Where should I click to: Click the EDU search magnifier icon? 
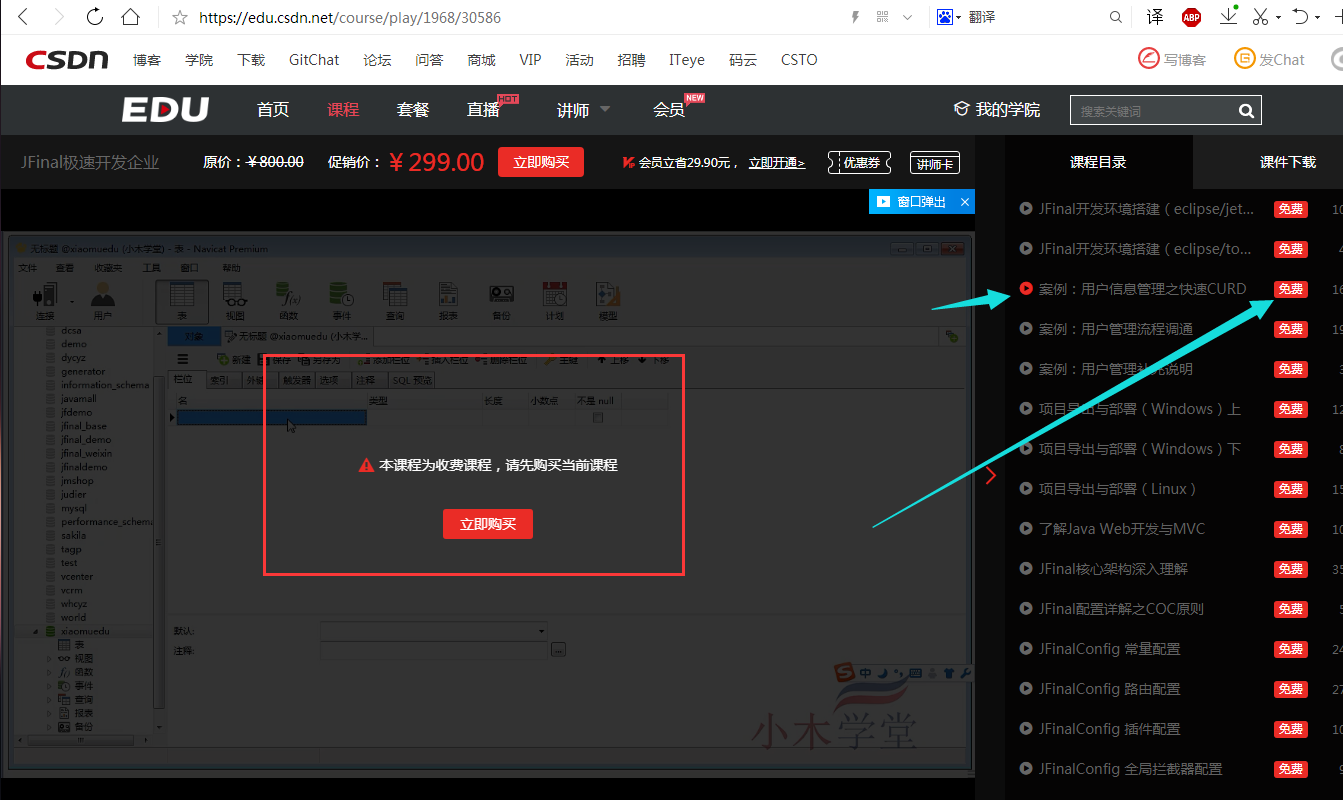(1246, 111)
